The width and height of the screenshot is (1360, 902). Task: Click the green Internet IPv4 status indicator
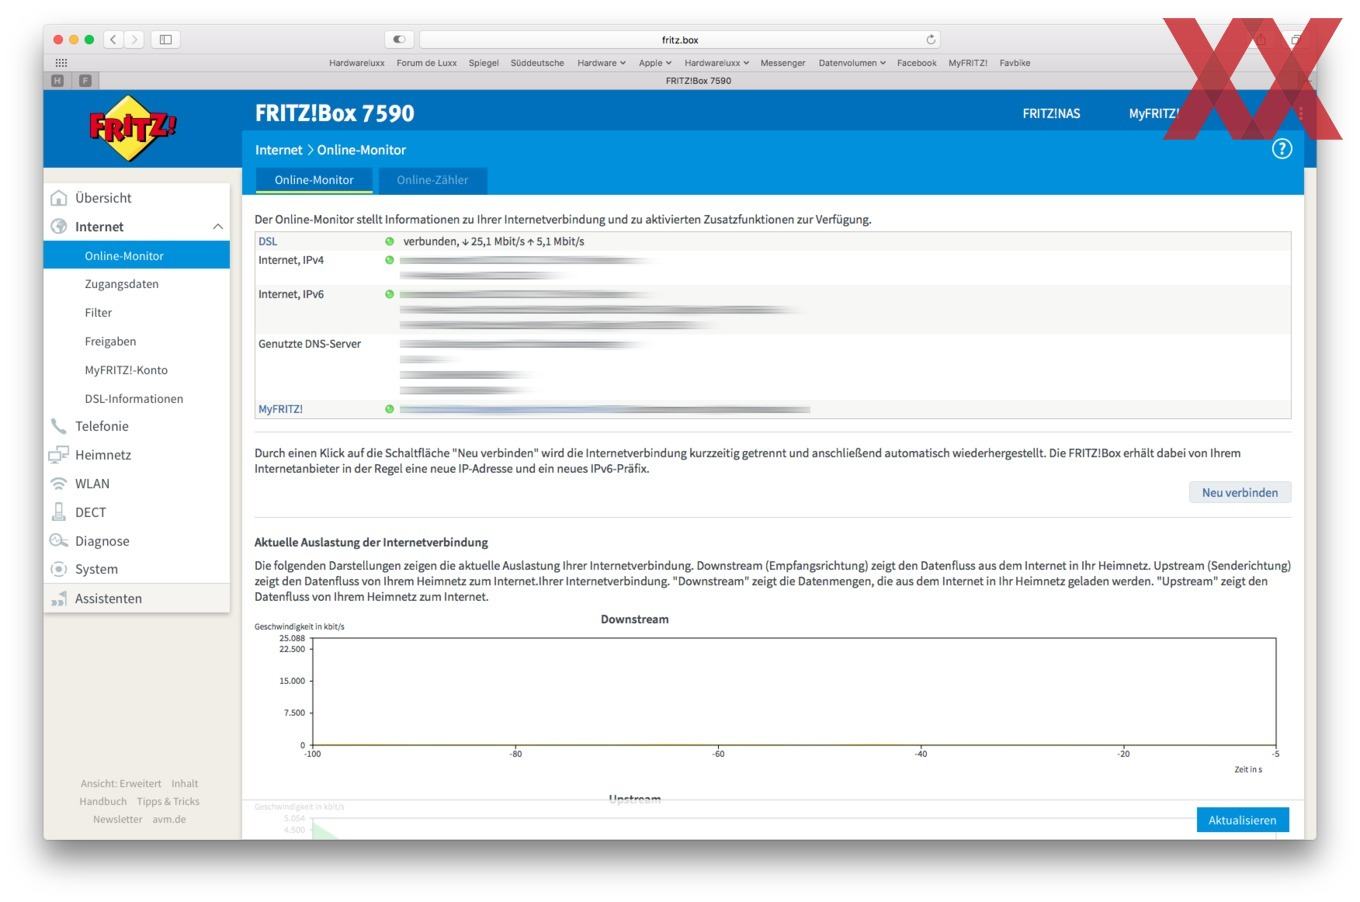click(x=390, y=260)
